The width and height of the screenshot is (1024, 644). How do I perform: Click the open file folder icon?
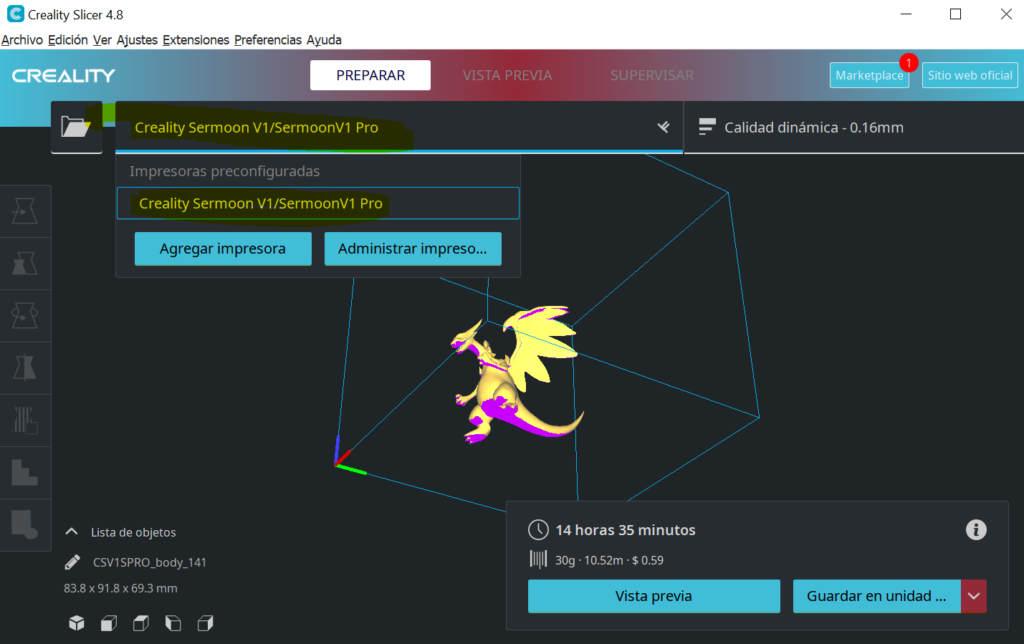click(76, 127)
